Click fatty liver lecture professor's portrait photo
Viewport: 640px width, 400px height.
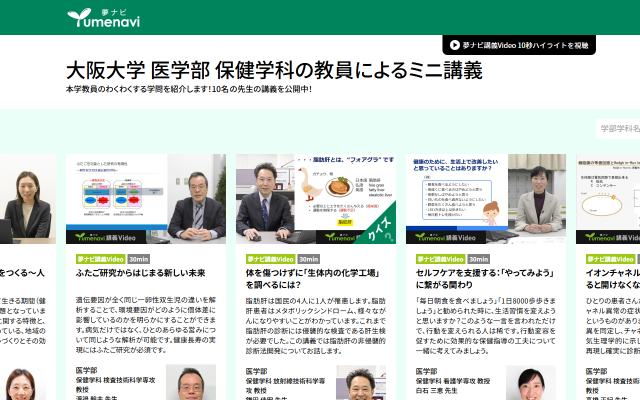pos(360,384)
